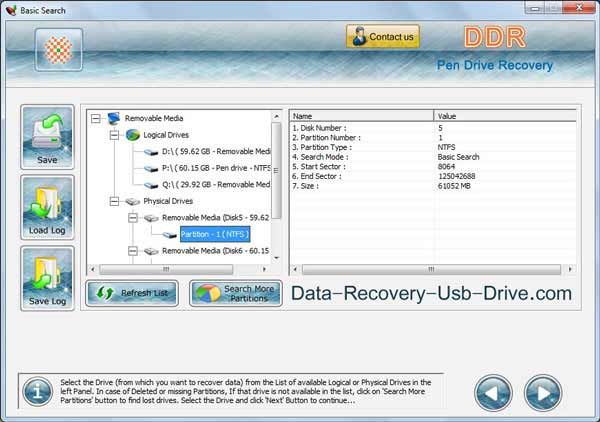Click the Name column header
The width and height of the screenshot is (600, 422).
tap(362, 116)
